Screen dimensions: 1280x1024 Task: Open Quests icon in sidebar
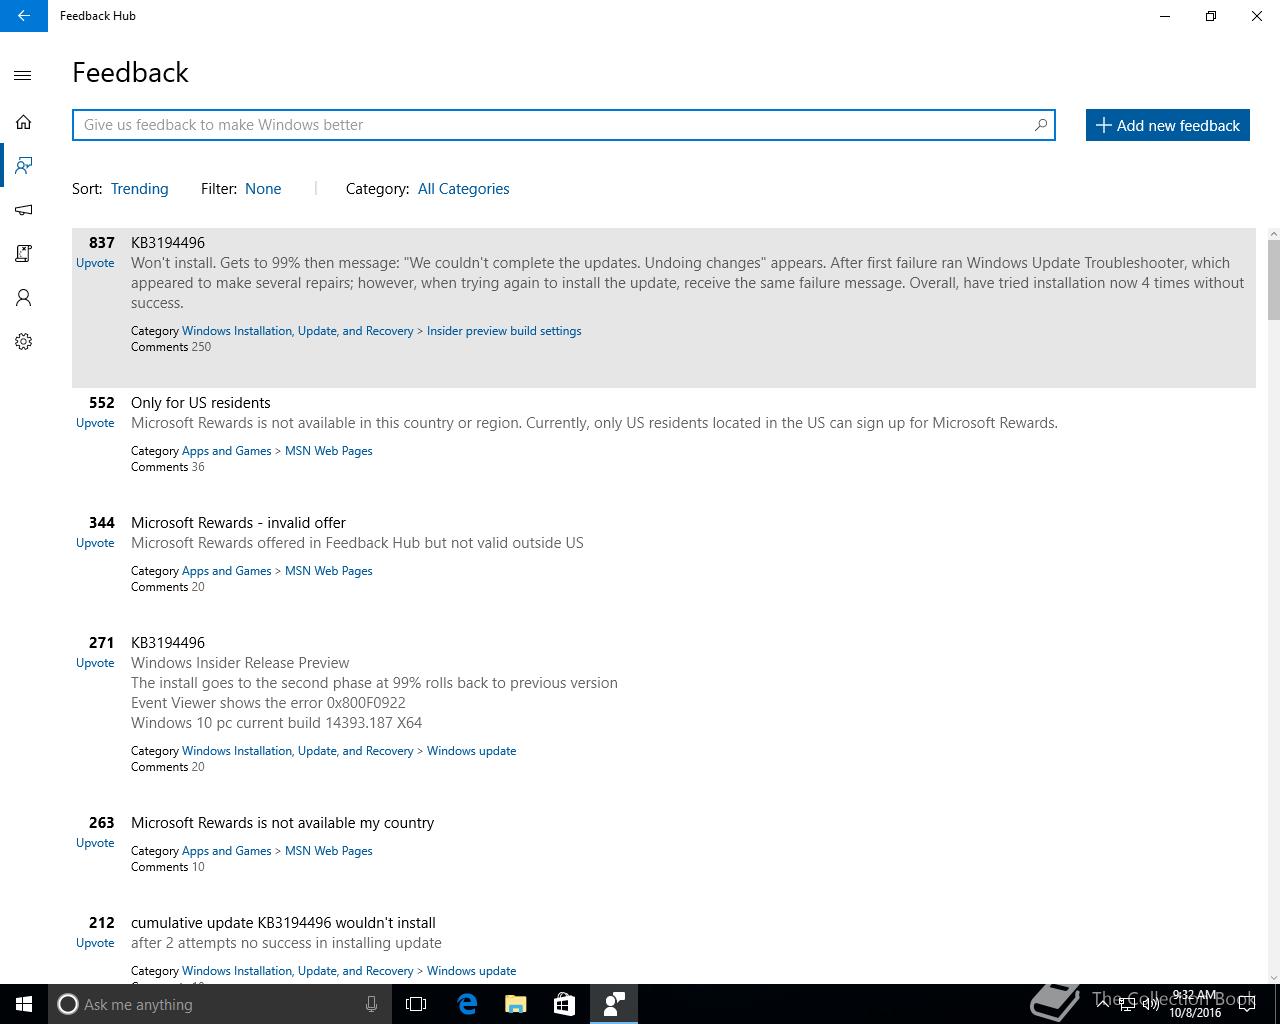click(23, 254)
